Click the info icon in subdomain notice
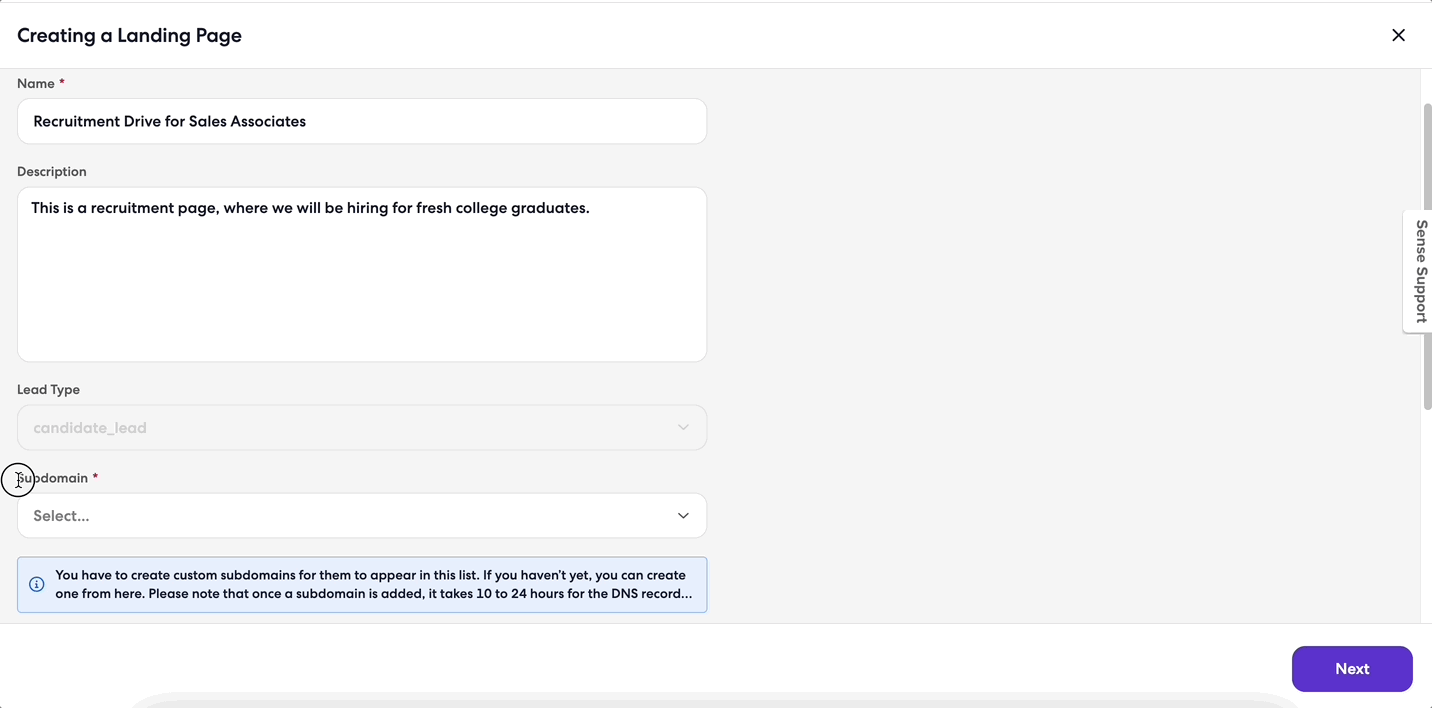Image resolution: width=1432 pixels, height=708 pixels. [37, 584]
